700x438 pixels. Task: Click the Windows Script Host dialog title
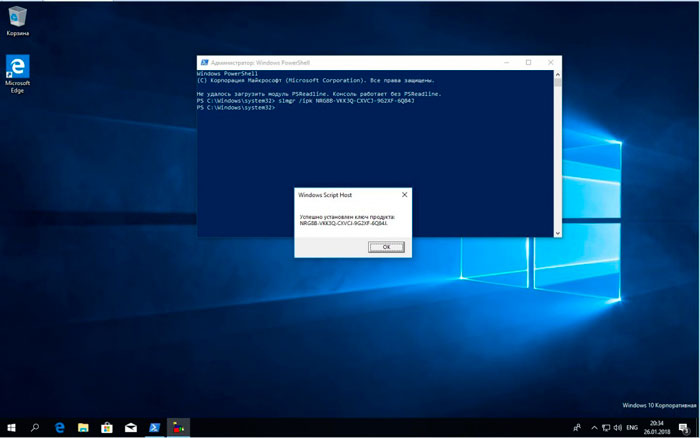325,195
